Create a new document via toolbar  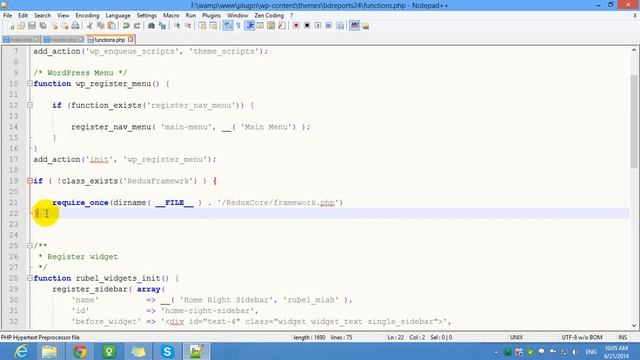11,26
